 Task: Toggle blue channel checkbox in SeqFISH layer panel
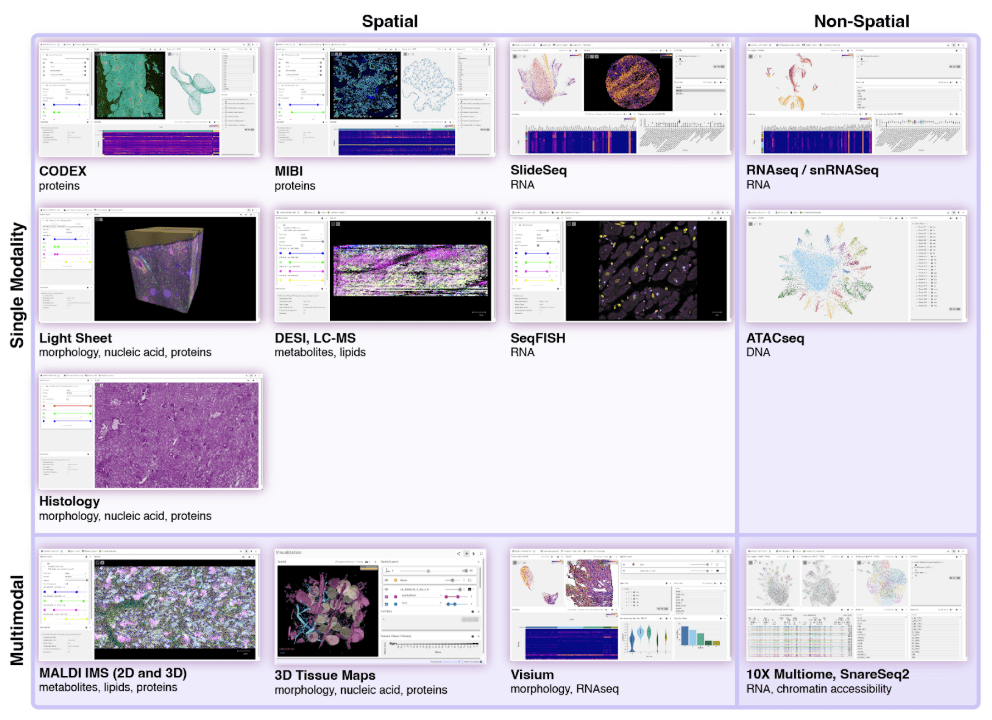click(517, 254)
